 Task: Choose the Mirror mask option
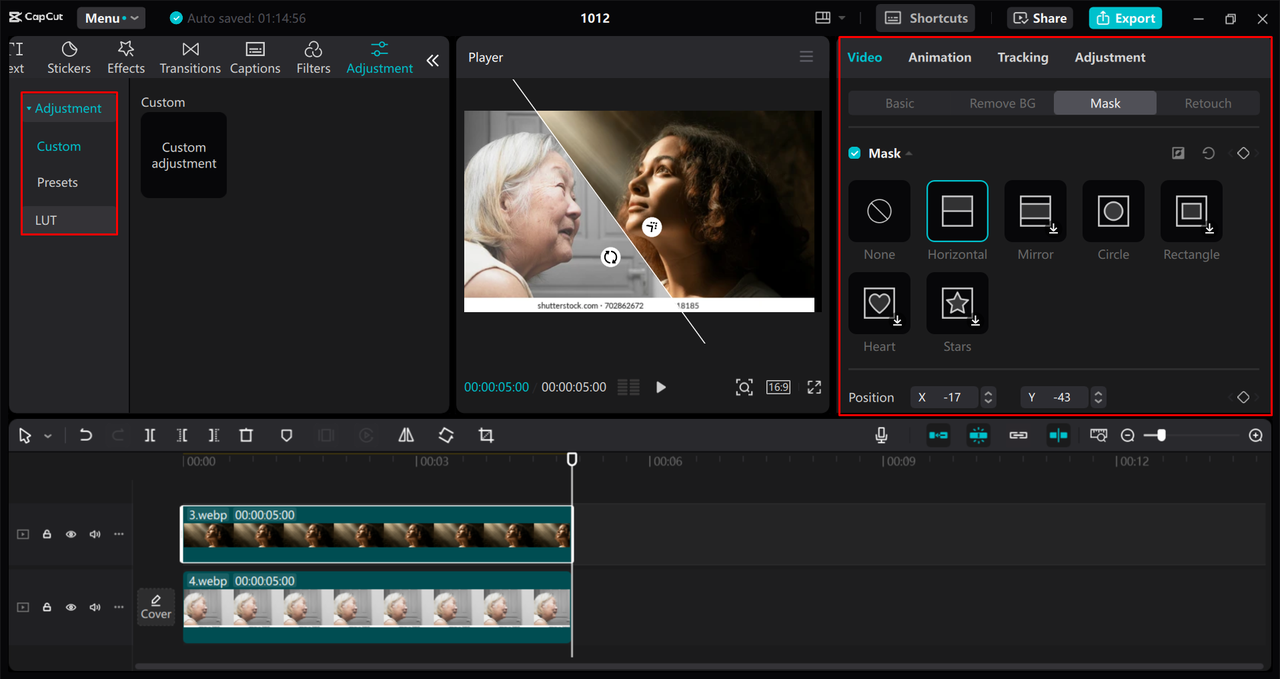tap(1035, 211)
